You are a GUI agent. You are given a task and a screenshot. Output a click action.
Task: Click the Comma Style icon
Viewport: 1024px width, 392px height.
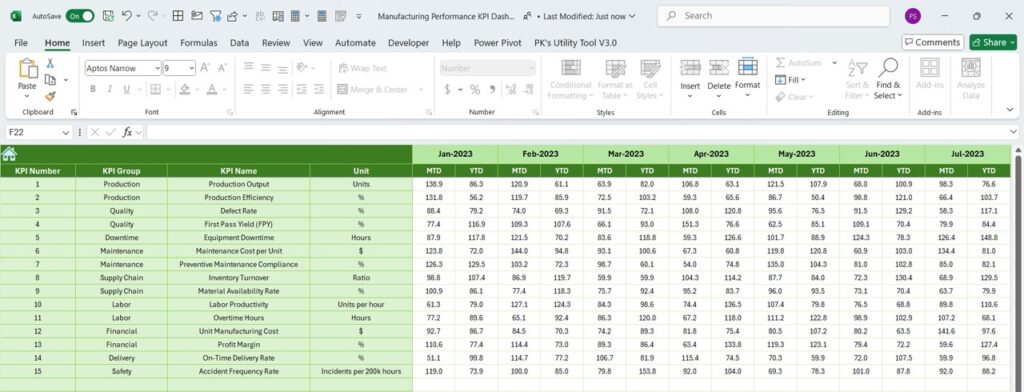492,90
